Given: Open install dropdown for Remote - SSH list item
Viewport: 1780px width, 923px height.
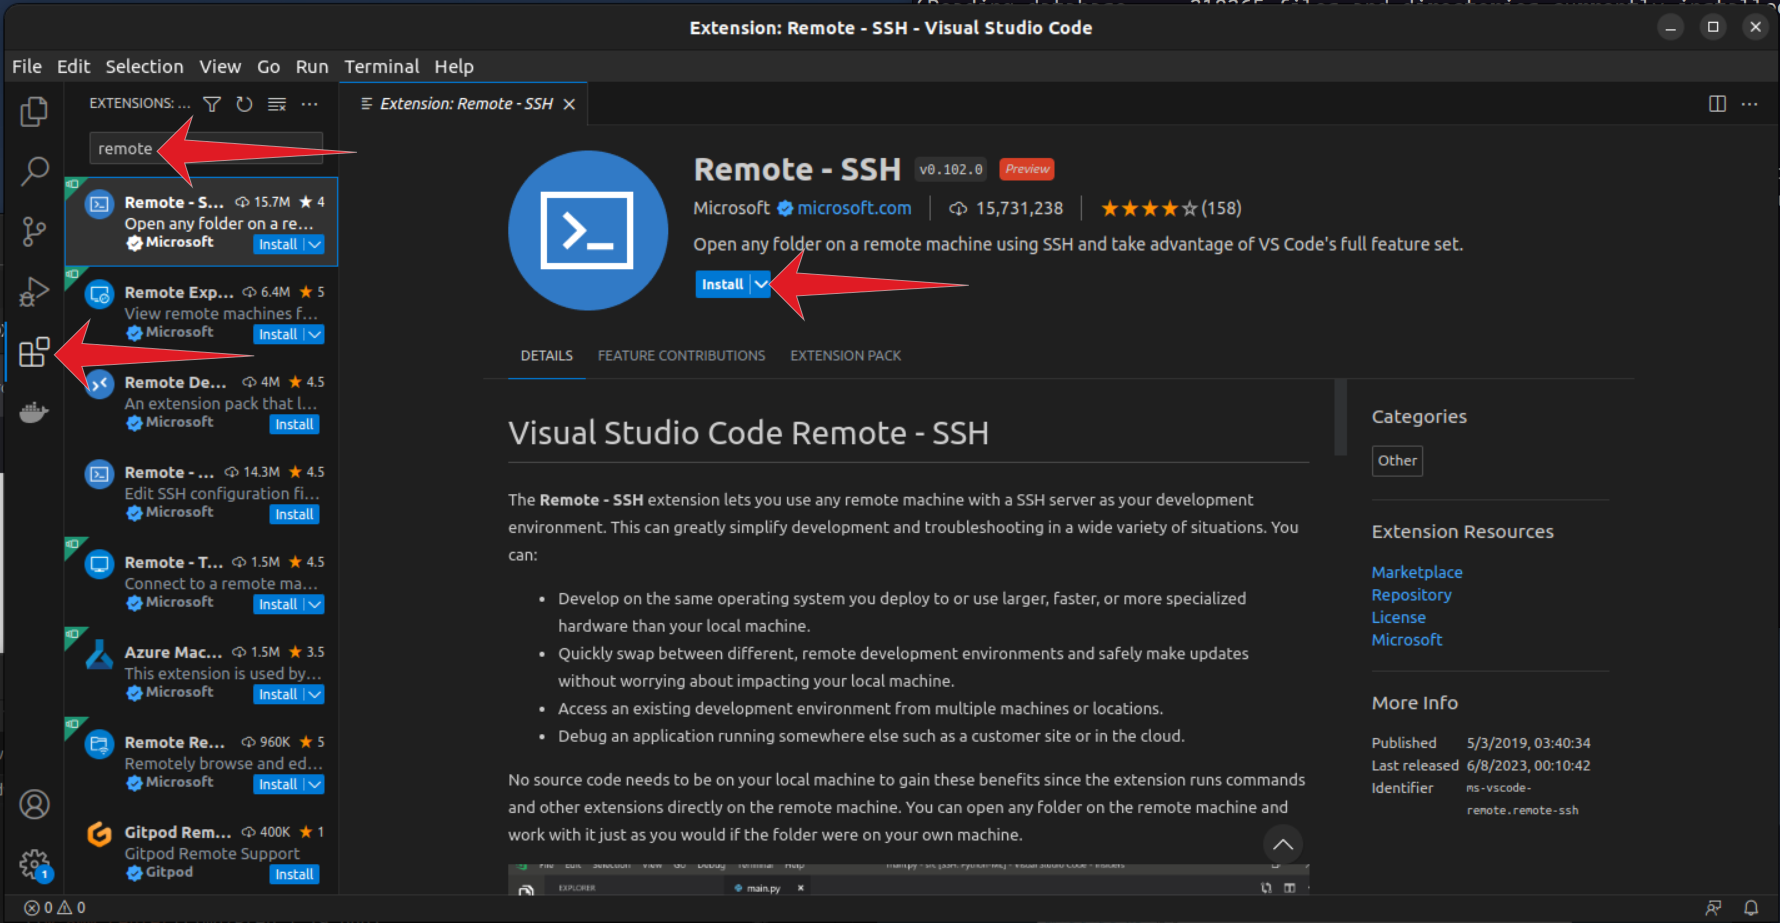Looking at the screenshot, I should [x=315, y=244].
